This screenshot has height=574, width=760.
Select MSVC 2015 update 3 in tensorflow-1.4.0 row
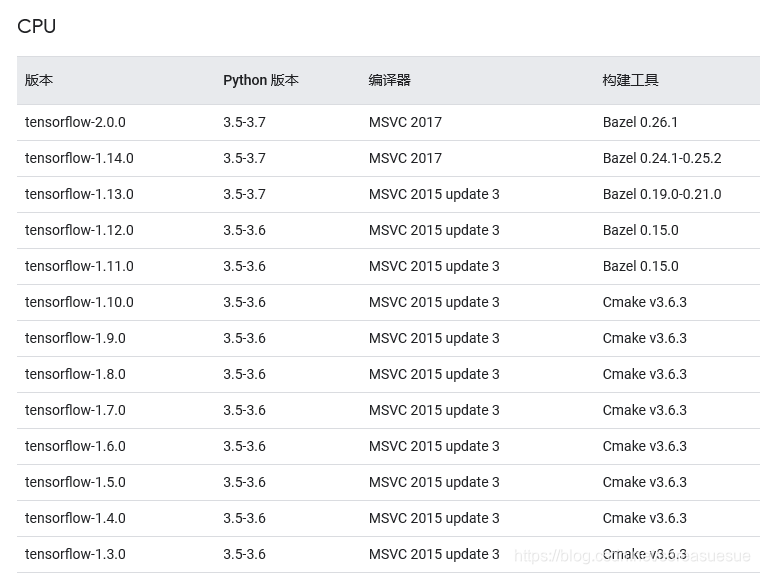click(x=434, y=518)
